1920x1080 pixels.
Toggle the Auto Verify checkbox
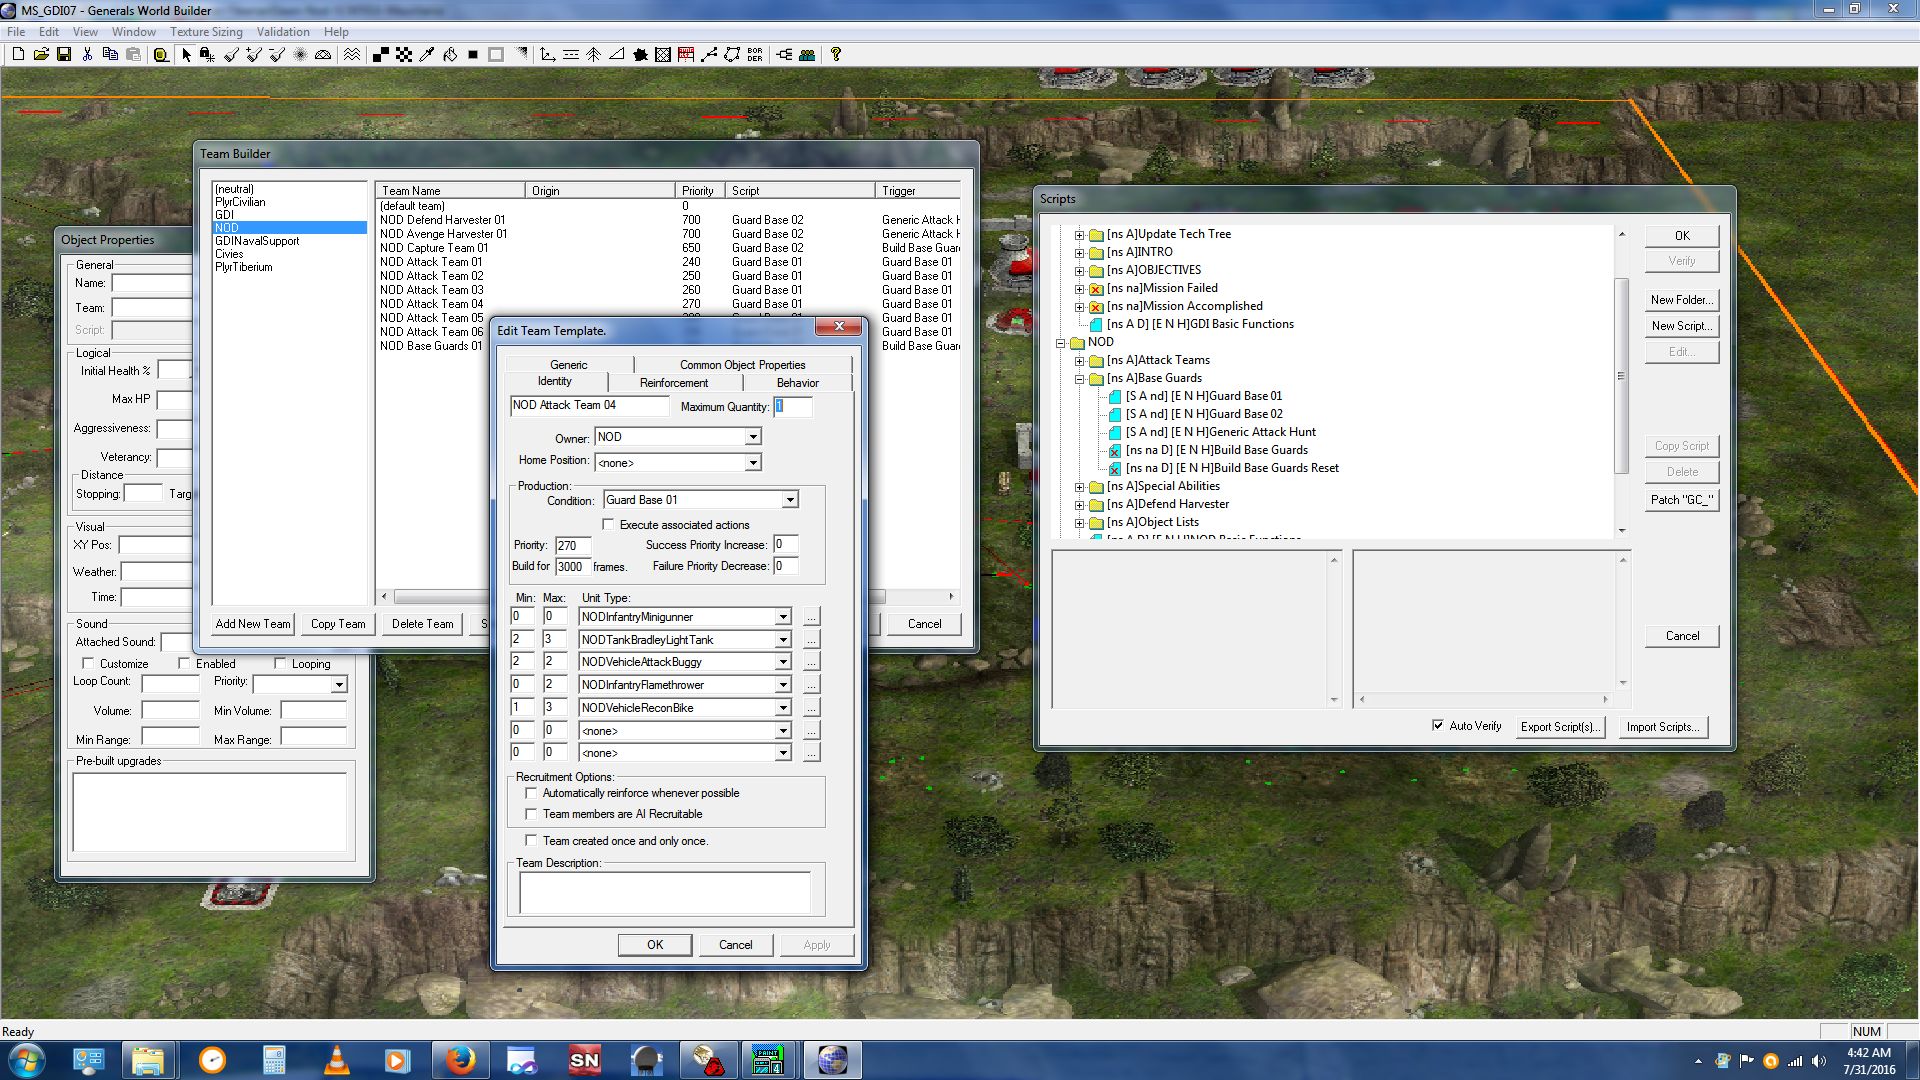pyautogui.click(x=1437, y=726)
